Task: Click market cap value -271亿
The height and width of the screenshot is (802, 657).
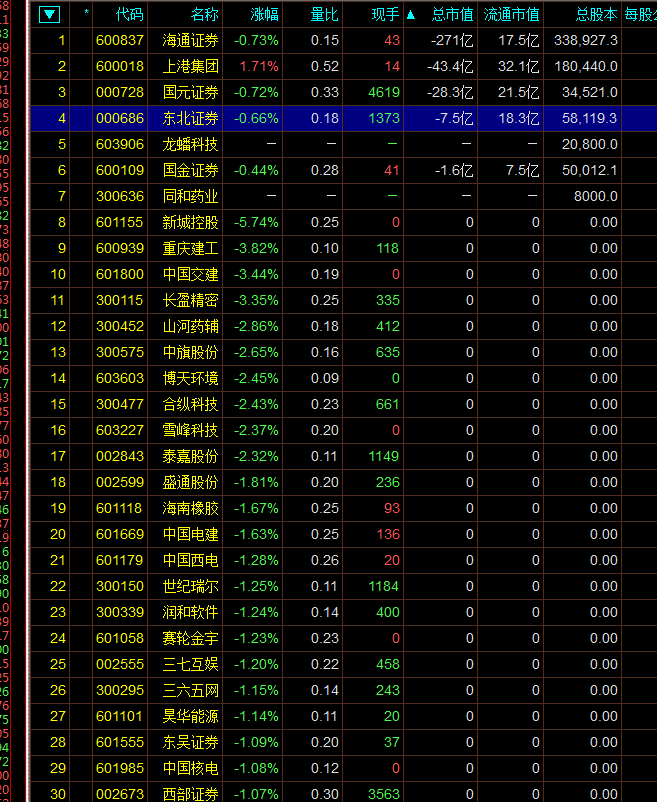Action: (452, 40)
